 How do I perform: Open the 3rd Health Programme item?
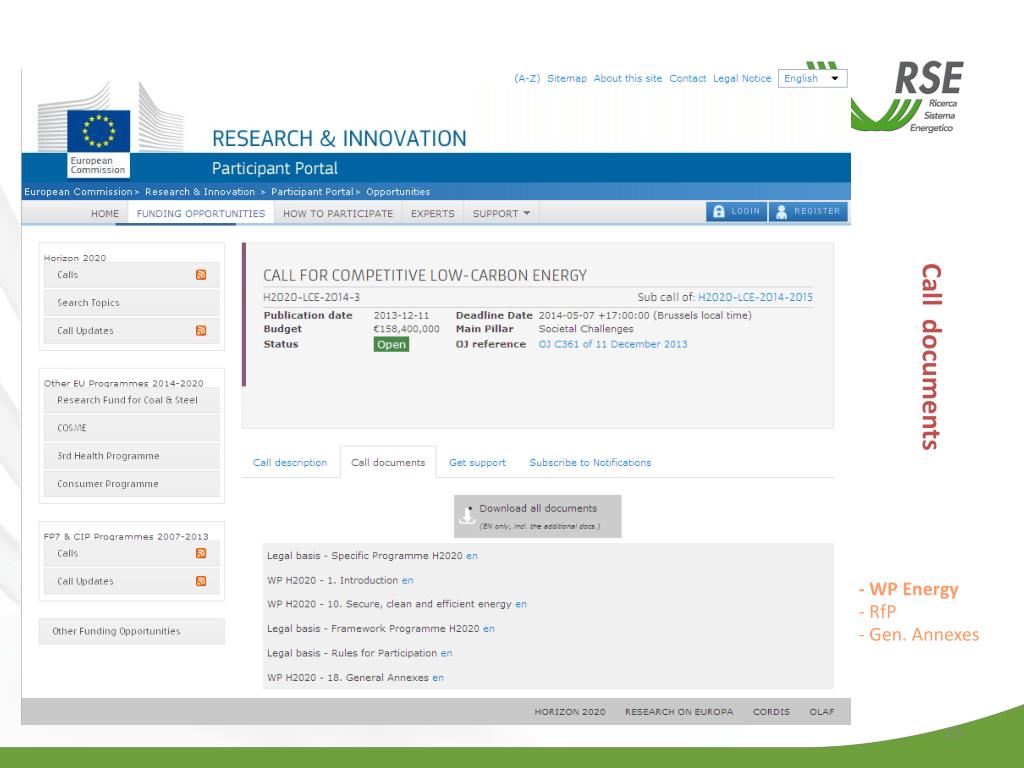pos(131,456)
